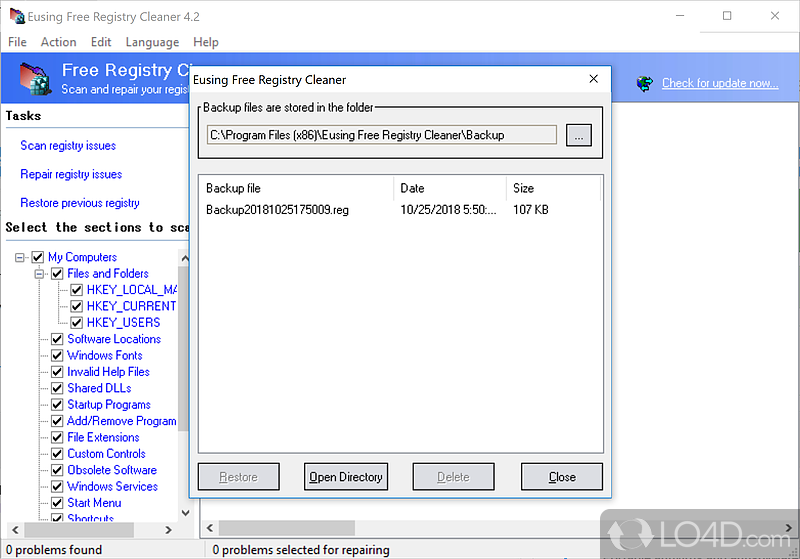Screen dimensions: 800x559
Task: Uncheck the File Extensions checkbox
Action: [x=57, y=437]
